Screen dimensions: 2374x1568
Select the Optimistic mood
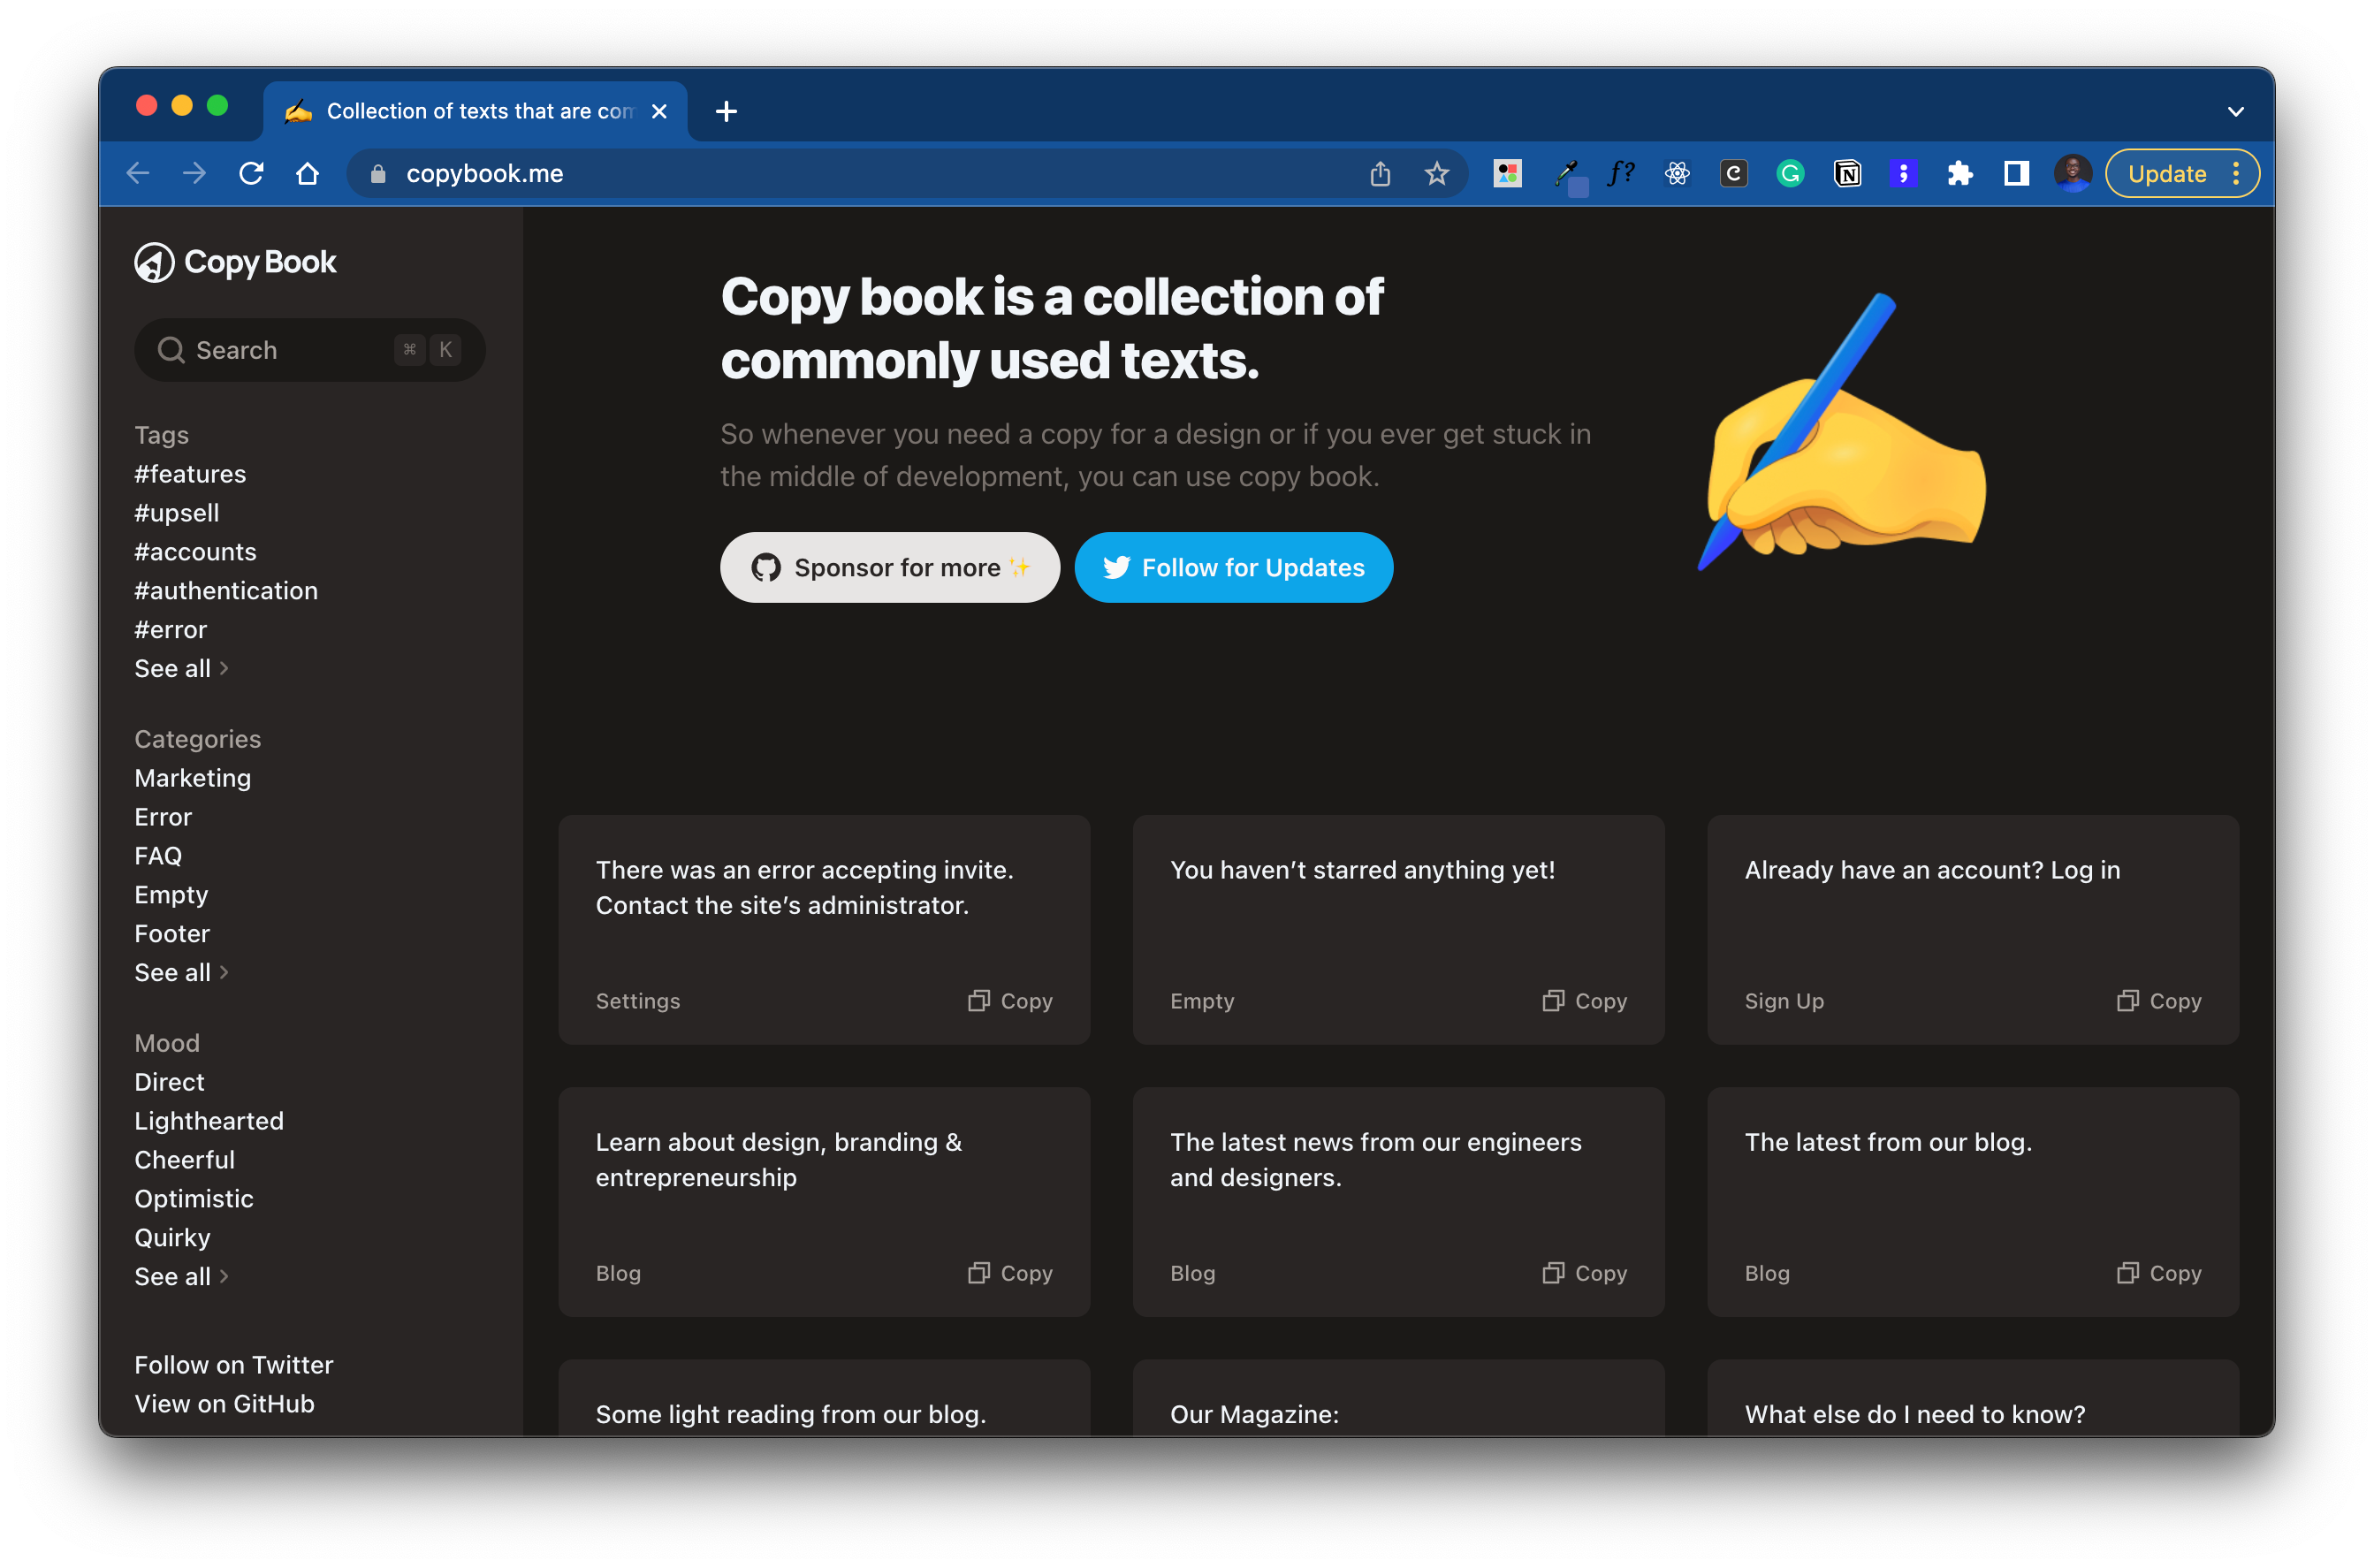point(194,1198)
